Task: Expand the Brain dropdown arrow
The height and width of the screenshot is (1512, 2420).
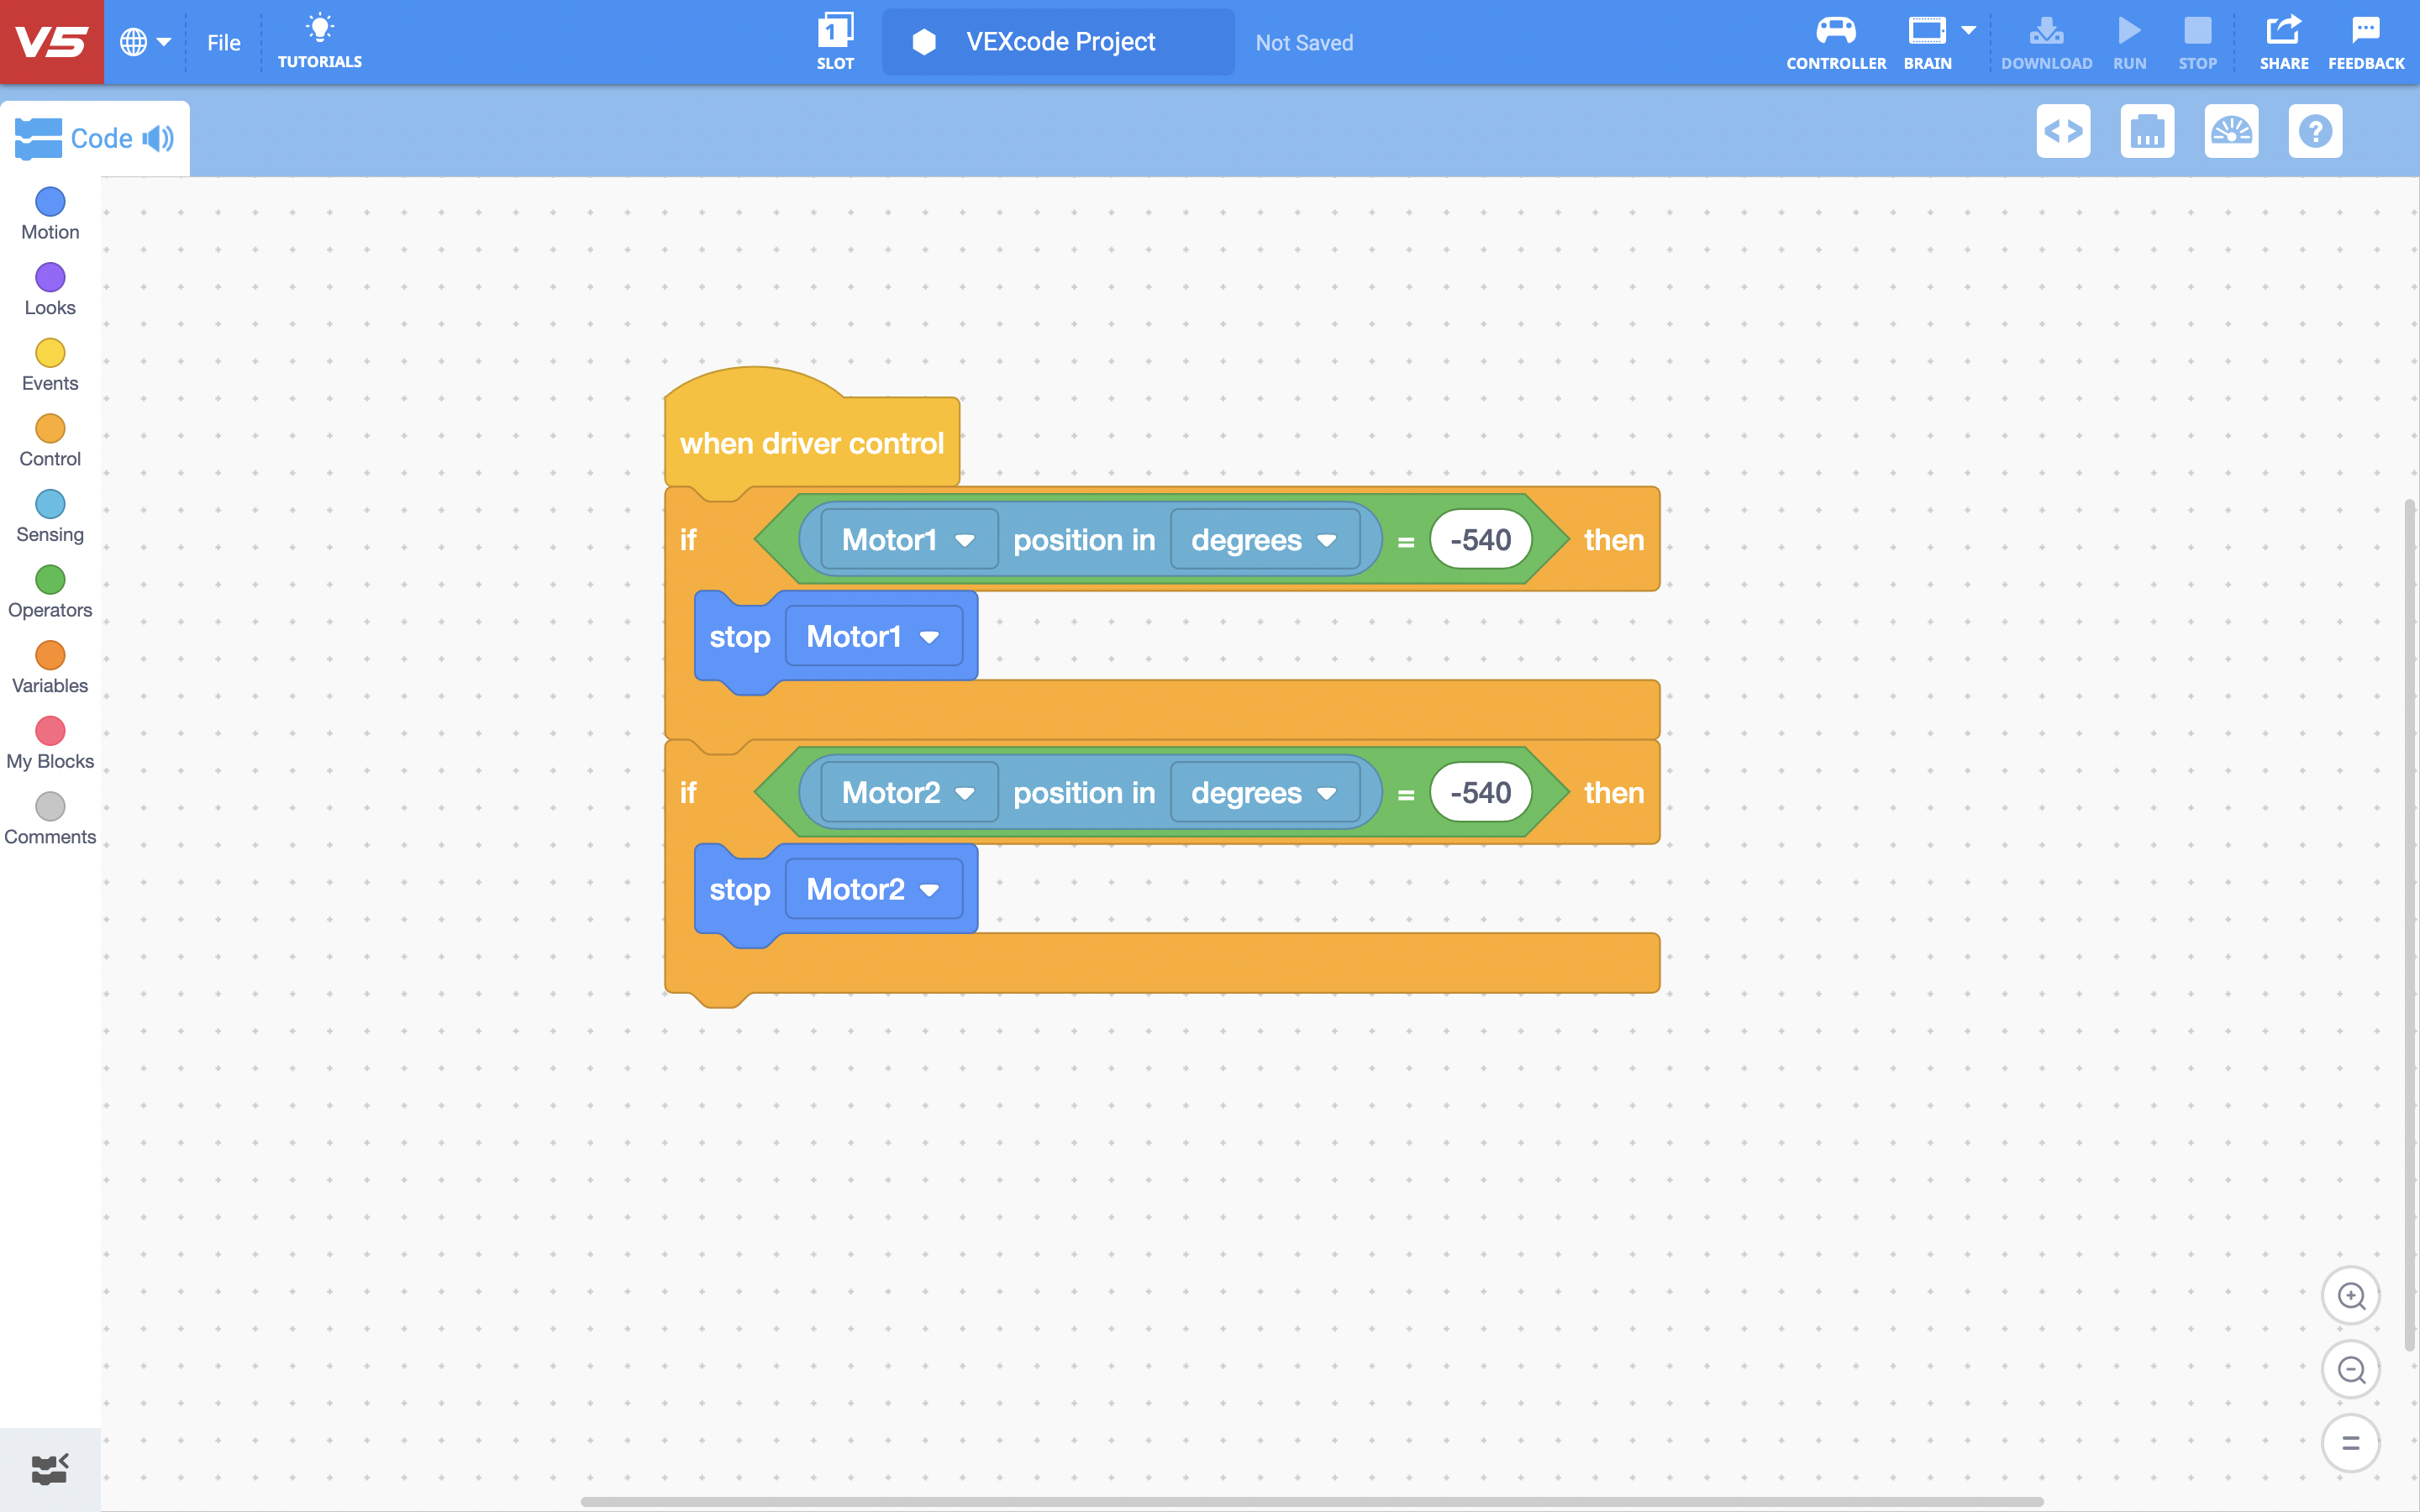Action: 1968,30
